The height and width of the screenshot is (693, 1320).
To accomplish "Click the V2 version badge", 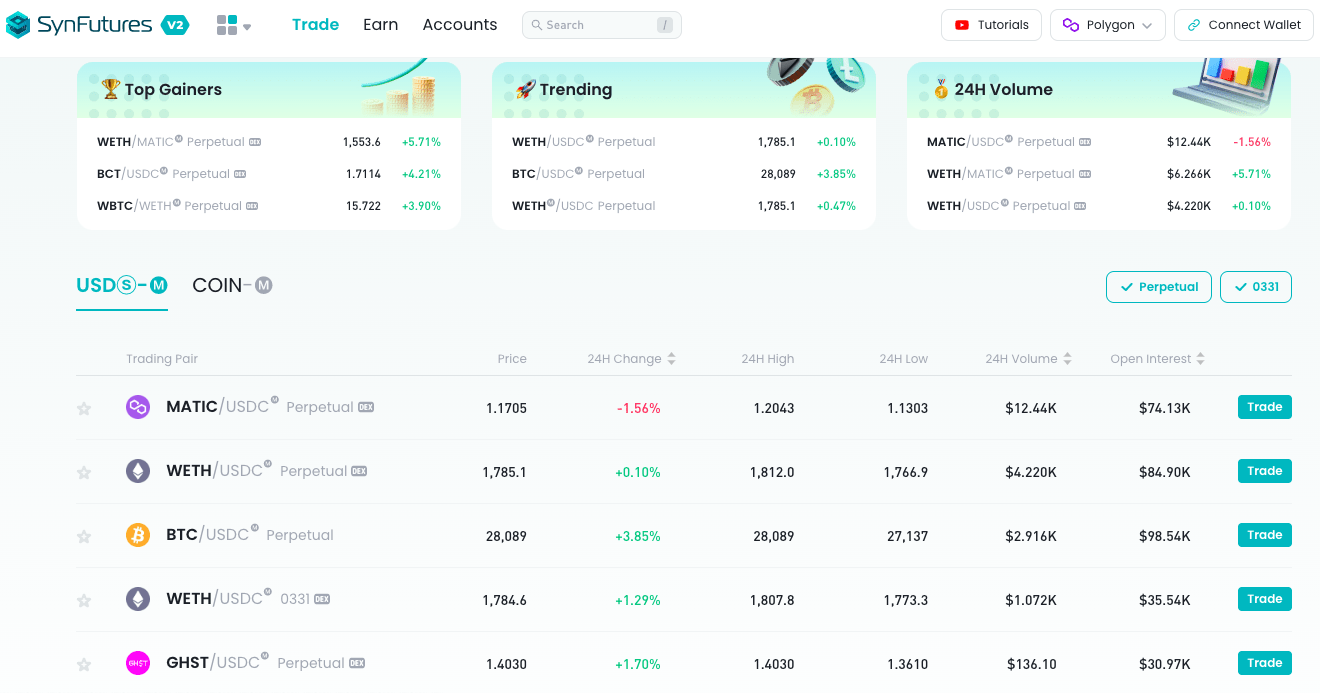I will [175, 25].
